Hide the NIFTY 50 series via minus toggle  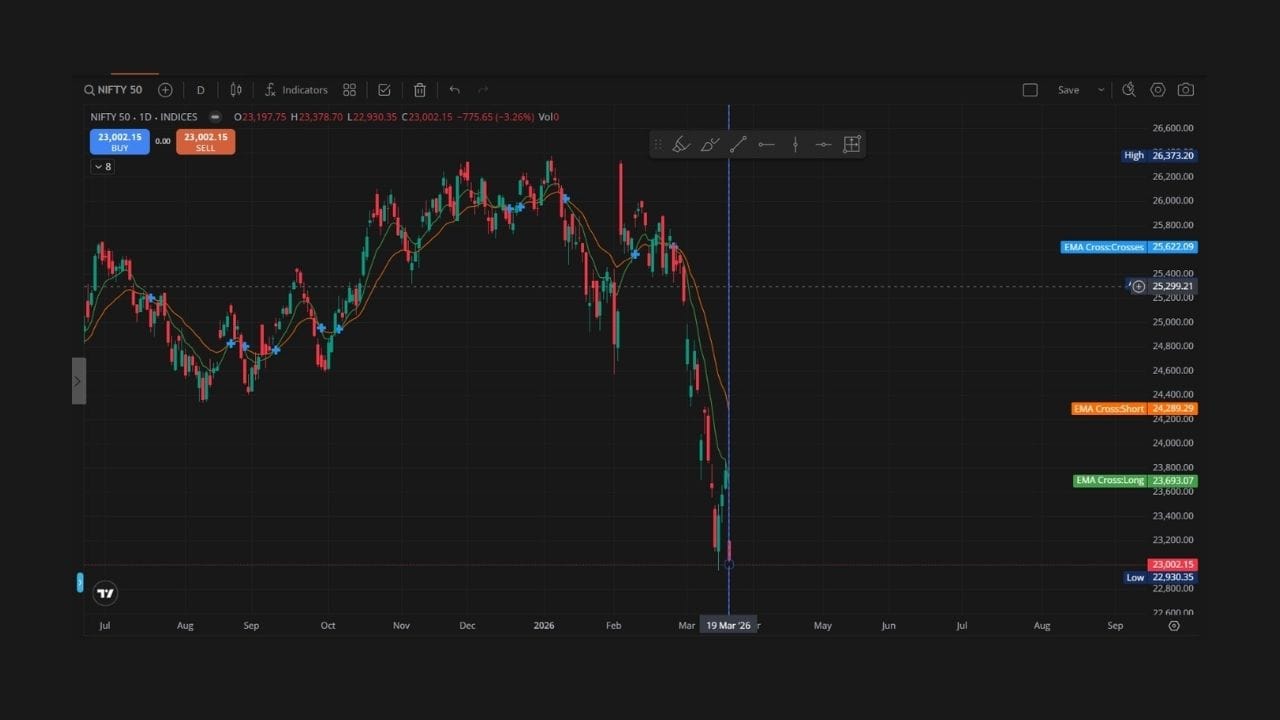tap(214, 117)
